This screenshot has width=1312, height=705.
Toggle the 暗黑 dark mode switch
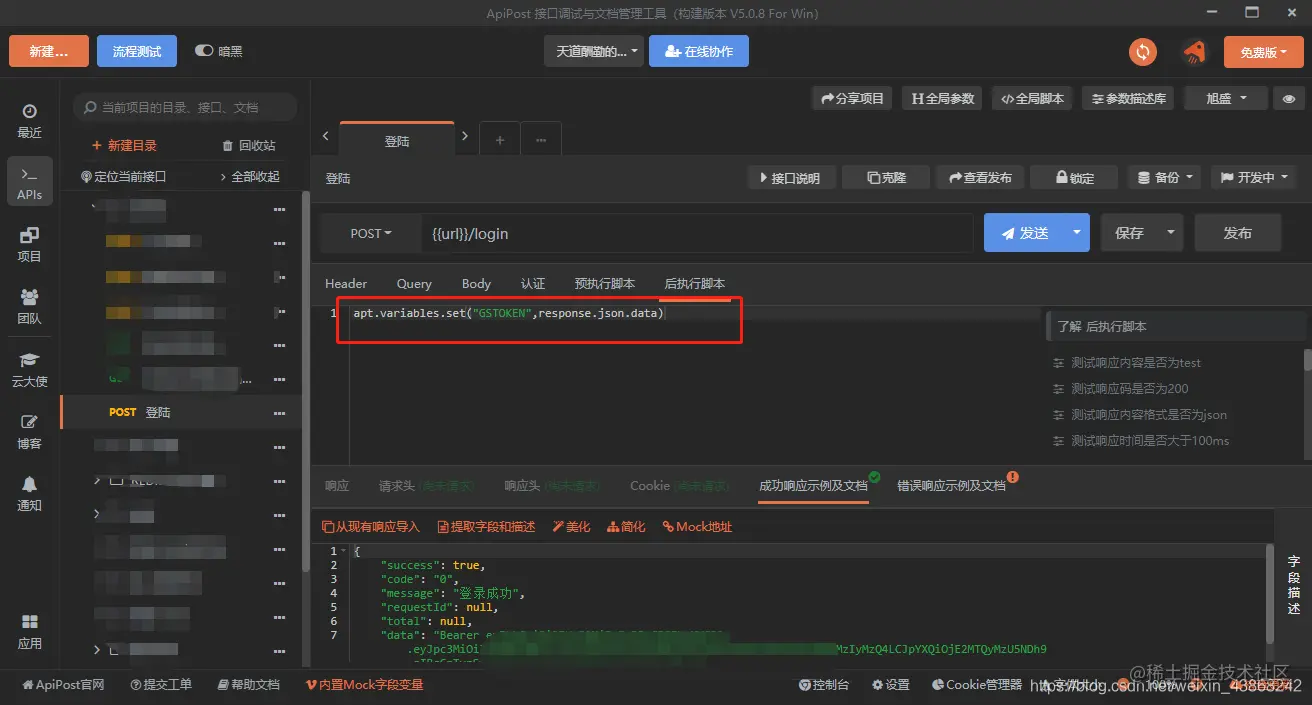tap(204, 51)
